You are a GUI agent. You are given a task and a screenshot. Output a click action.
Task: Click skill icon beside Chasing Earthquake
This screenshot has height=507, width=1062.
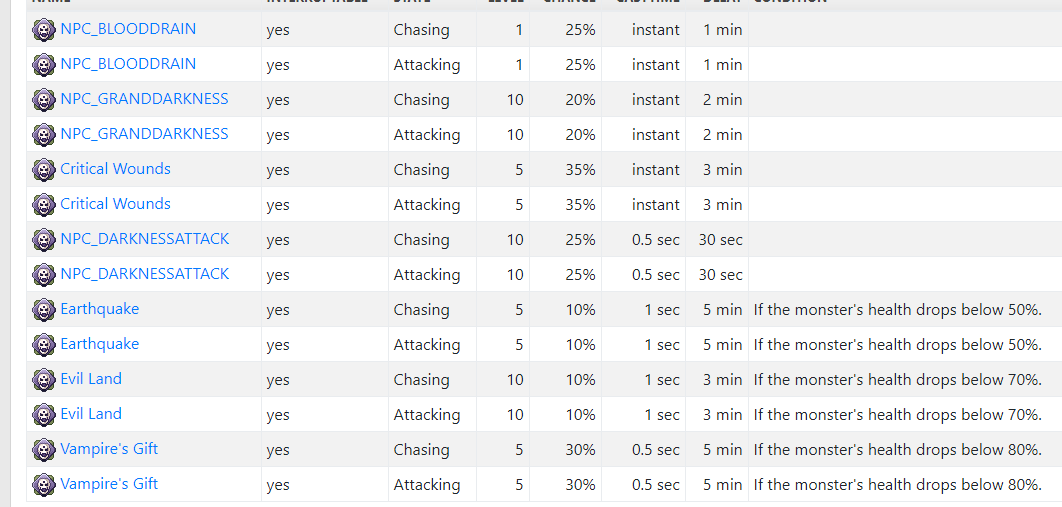[44, 309]
